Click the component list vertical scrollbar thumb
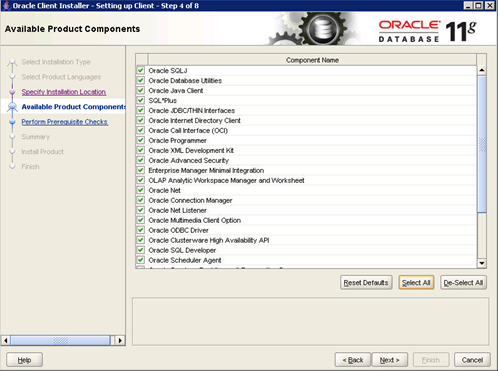The height and width of the screenshot is (371, 498). coord(482,144)
